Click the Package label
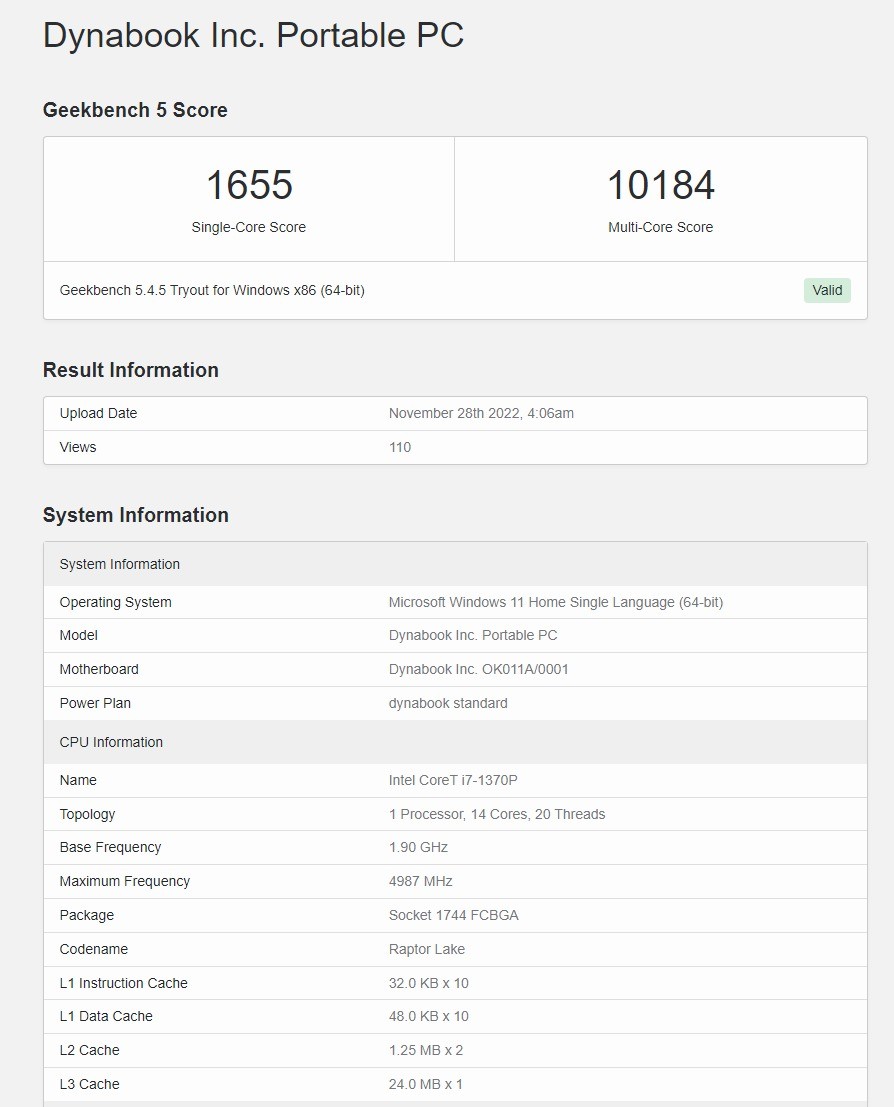Viewport: 894px width, 1107px height. (x=86, y=915)
